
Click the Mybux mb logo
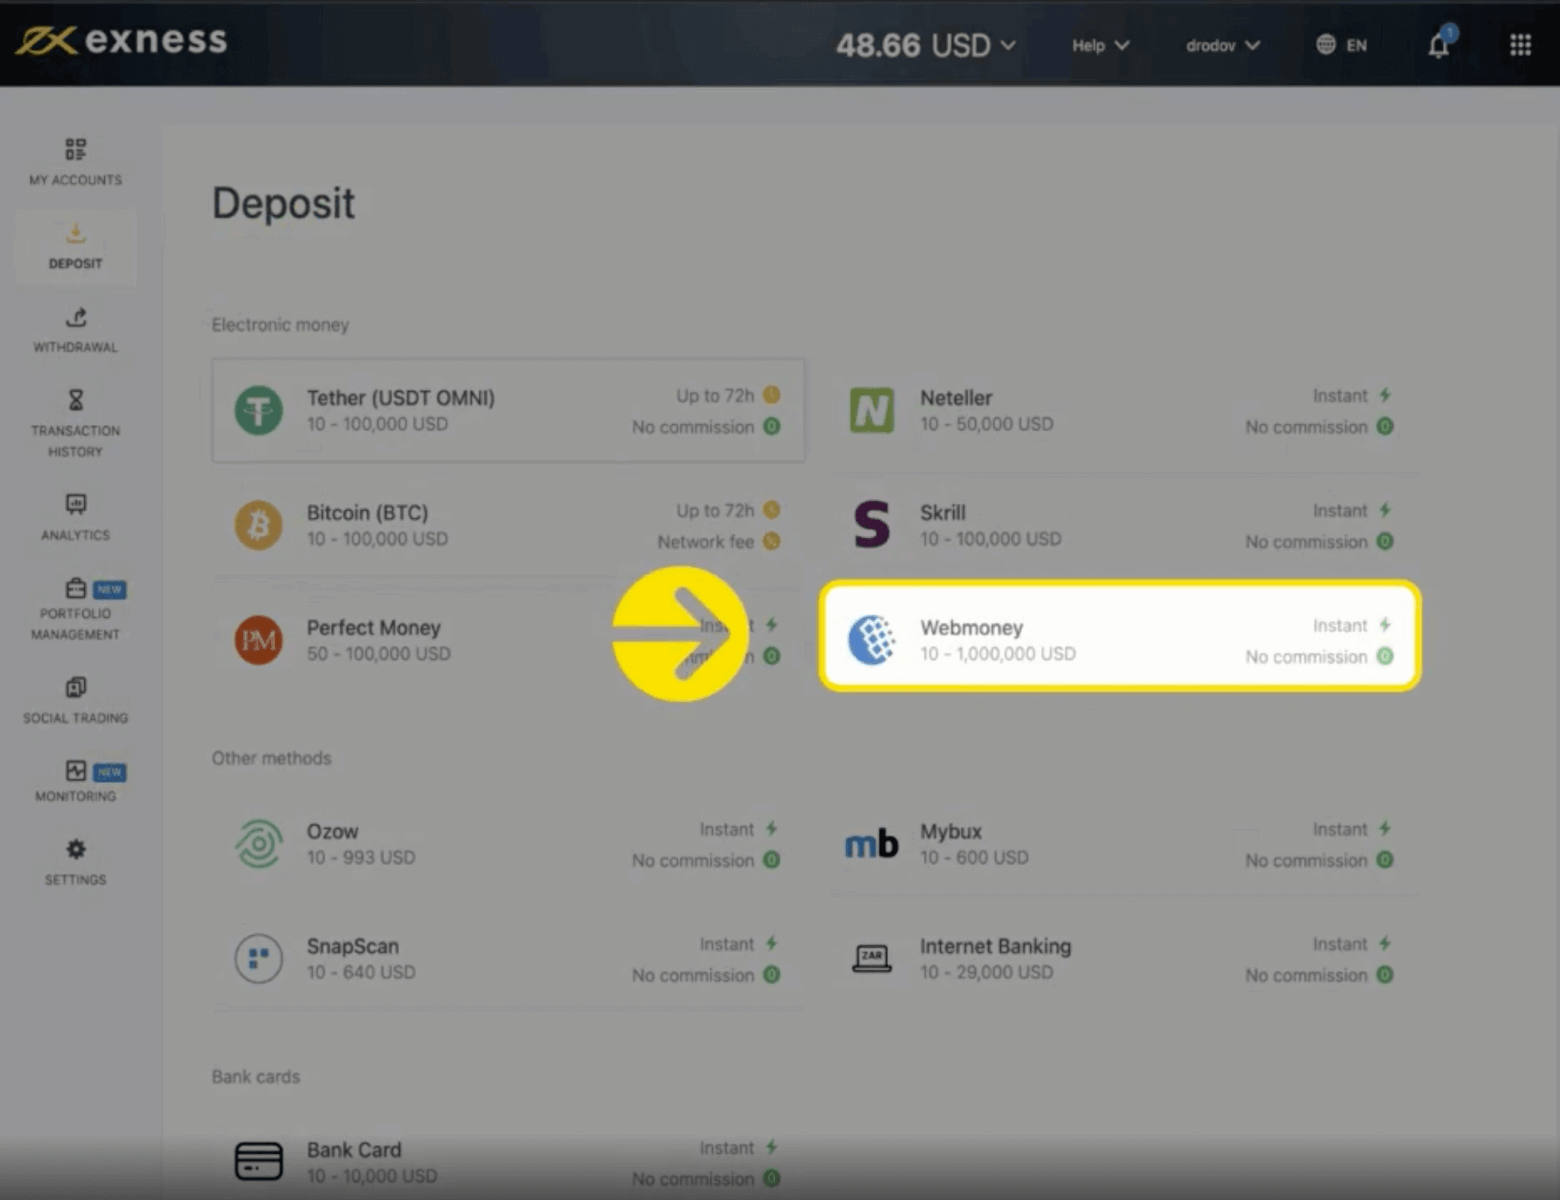coord(872,845)
